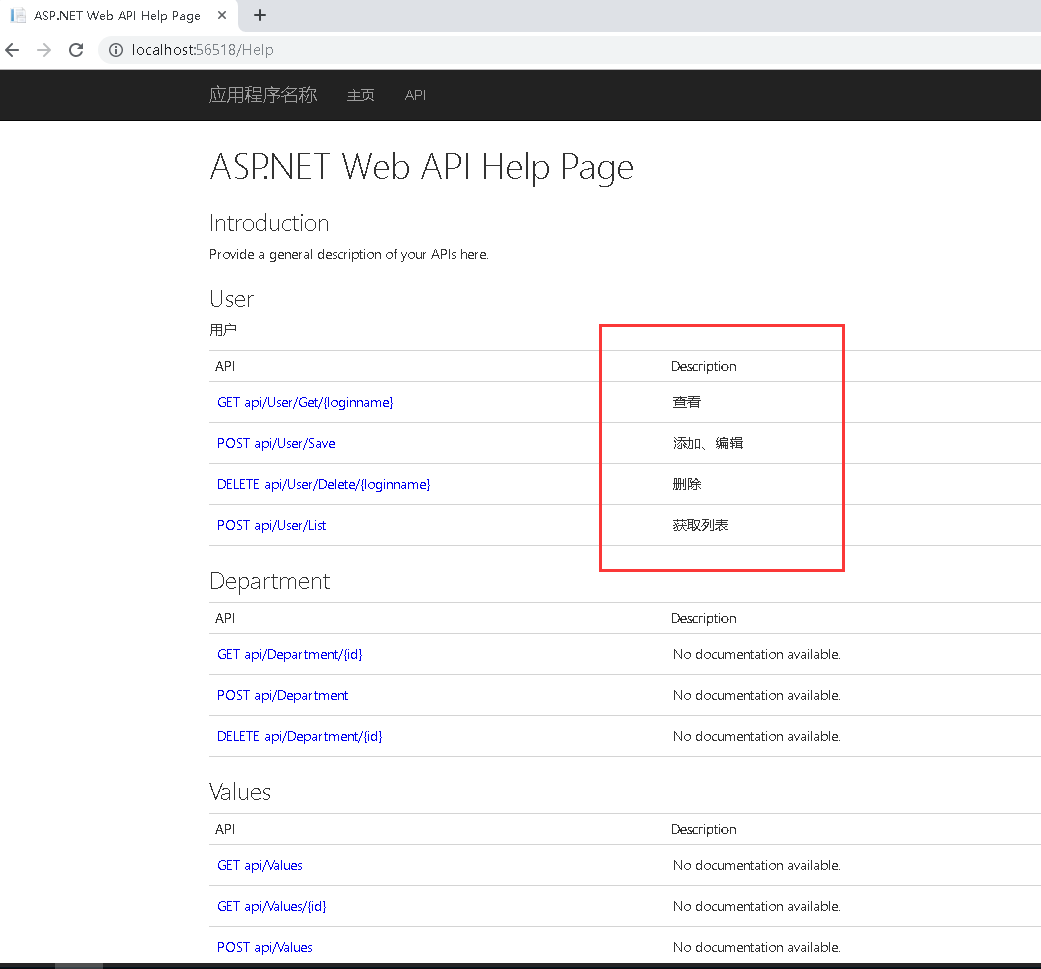The height and width of the screenshot is (969, 1041).
Task: Click 'No documentation available.' for GET api/Values/{id}
Action: (756, 907)
